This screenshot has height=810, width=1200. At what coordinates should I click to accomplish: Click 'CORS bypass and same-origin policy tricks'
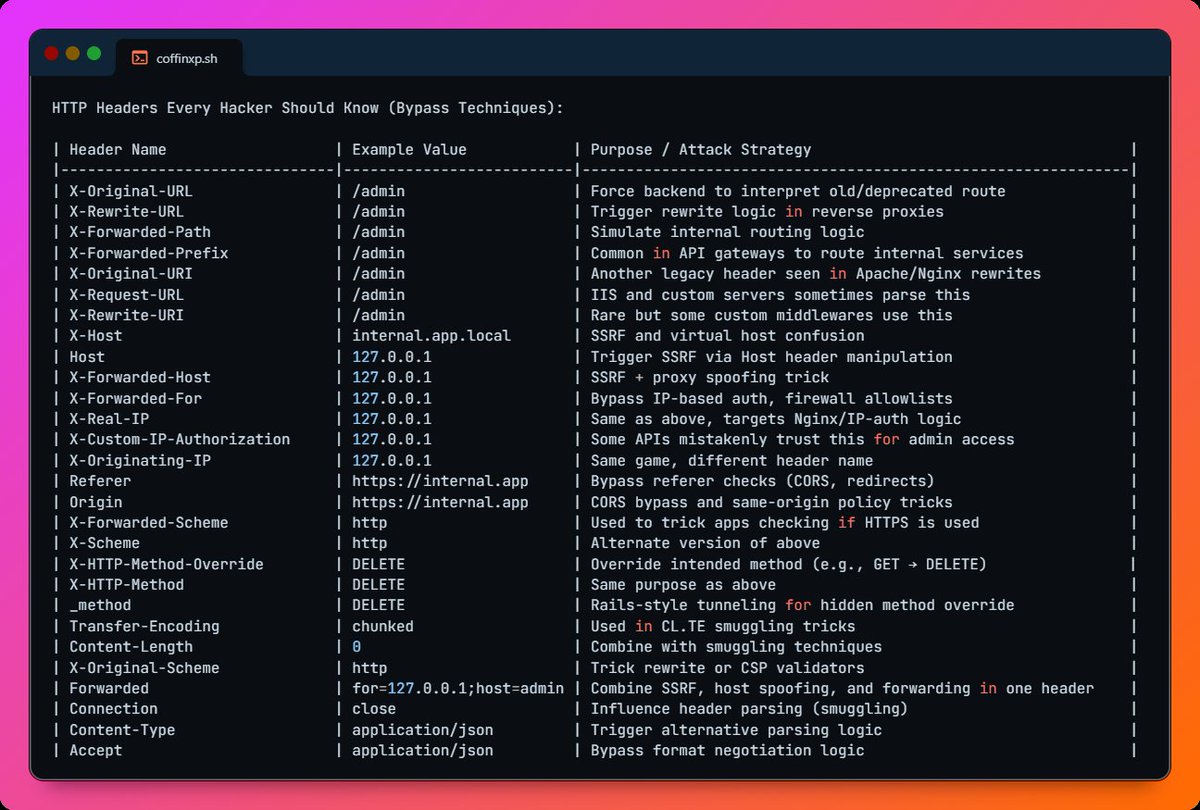coord(771,502)
